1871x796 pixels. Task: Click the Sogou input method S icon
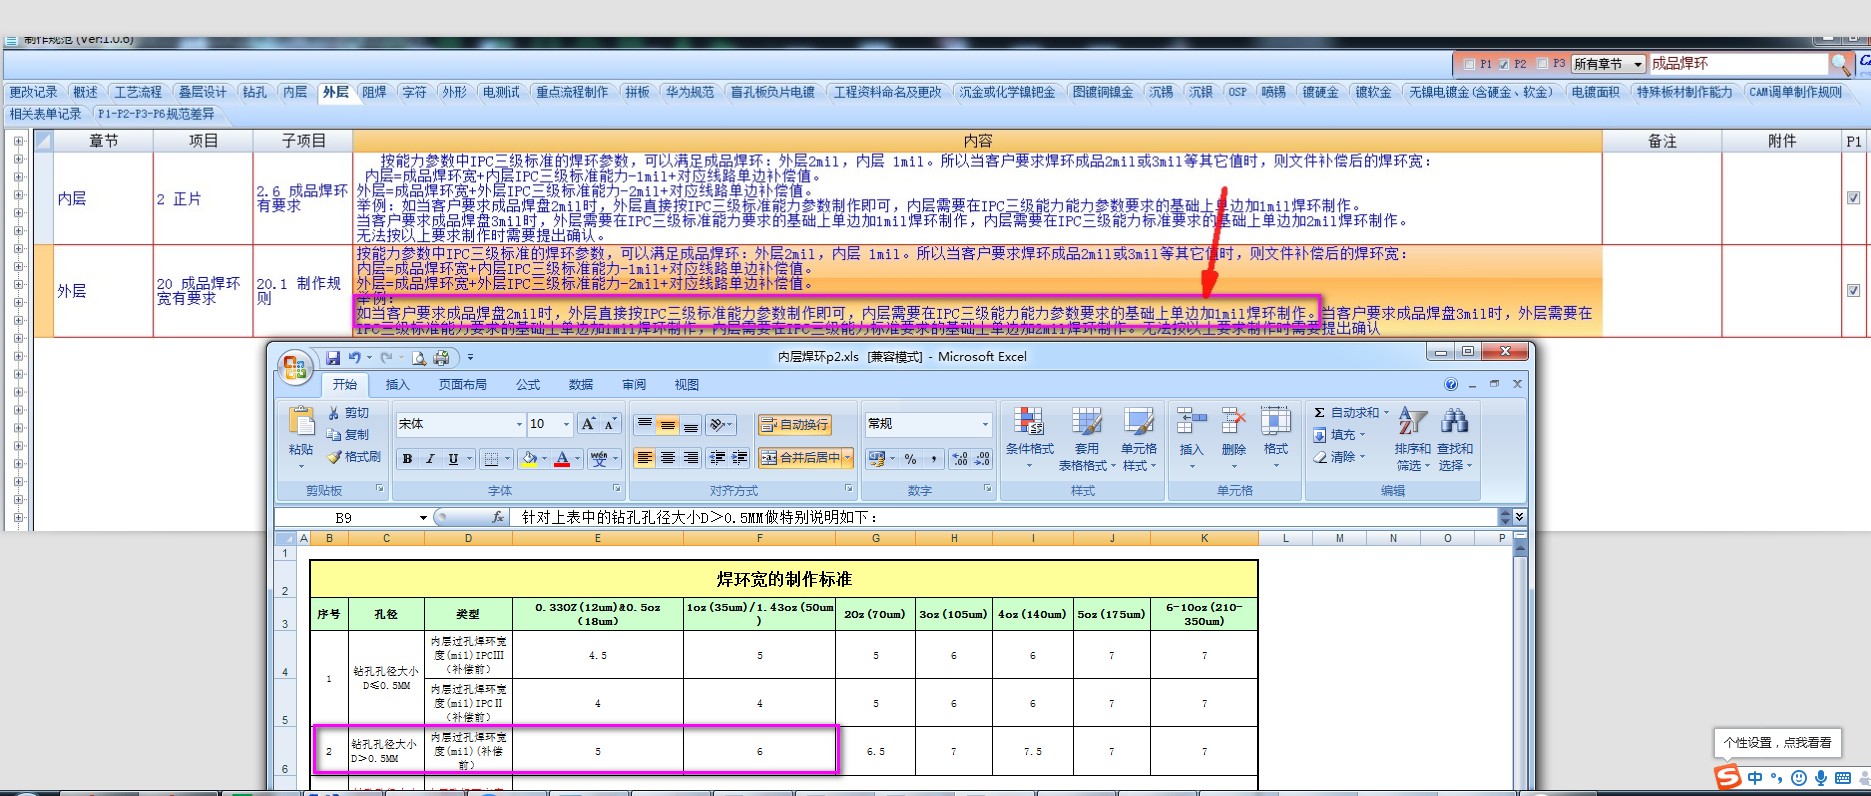1727,777
